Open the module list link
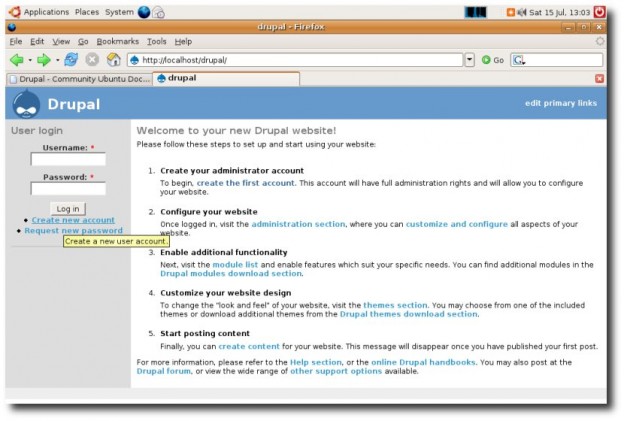Image resolution: width=624 pixels, height=421 pixels. pyautogui.click(x=235, y=265)
